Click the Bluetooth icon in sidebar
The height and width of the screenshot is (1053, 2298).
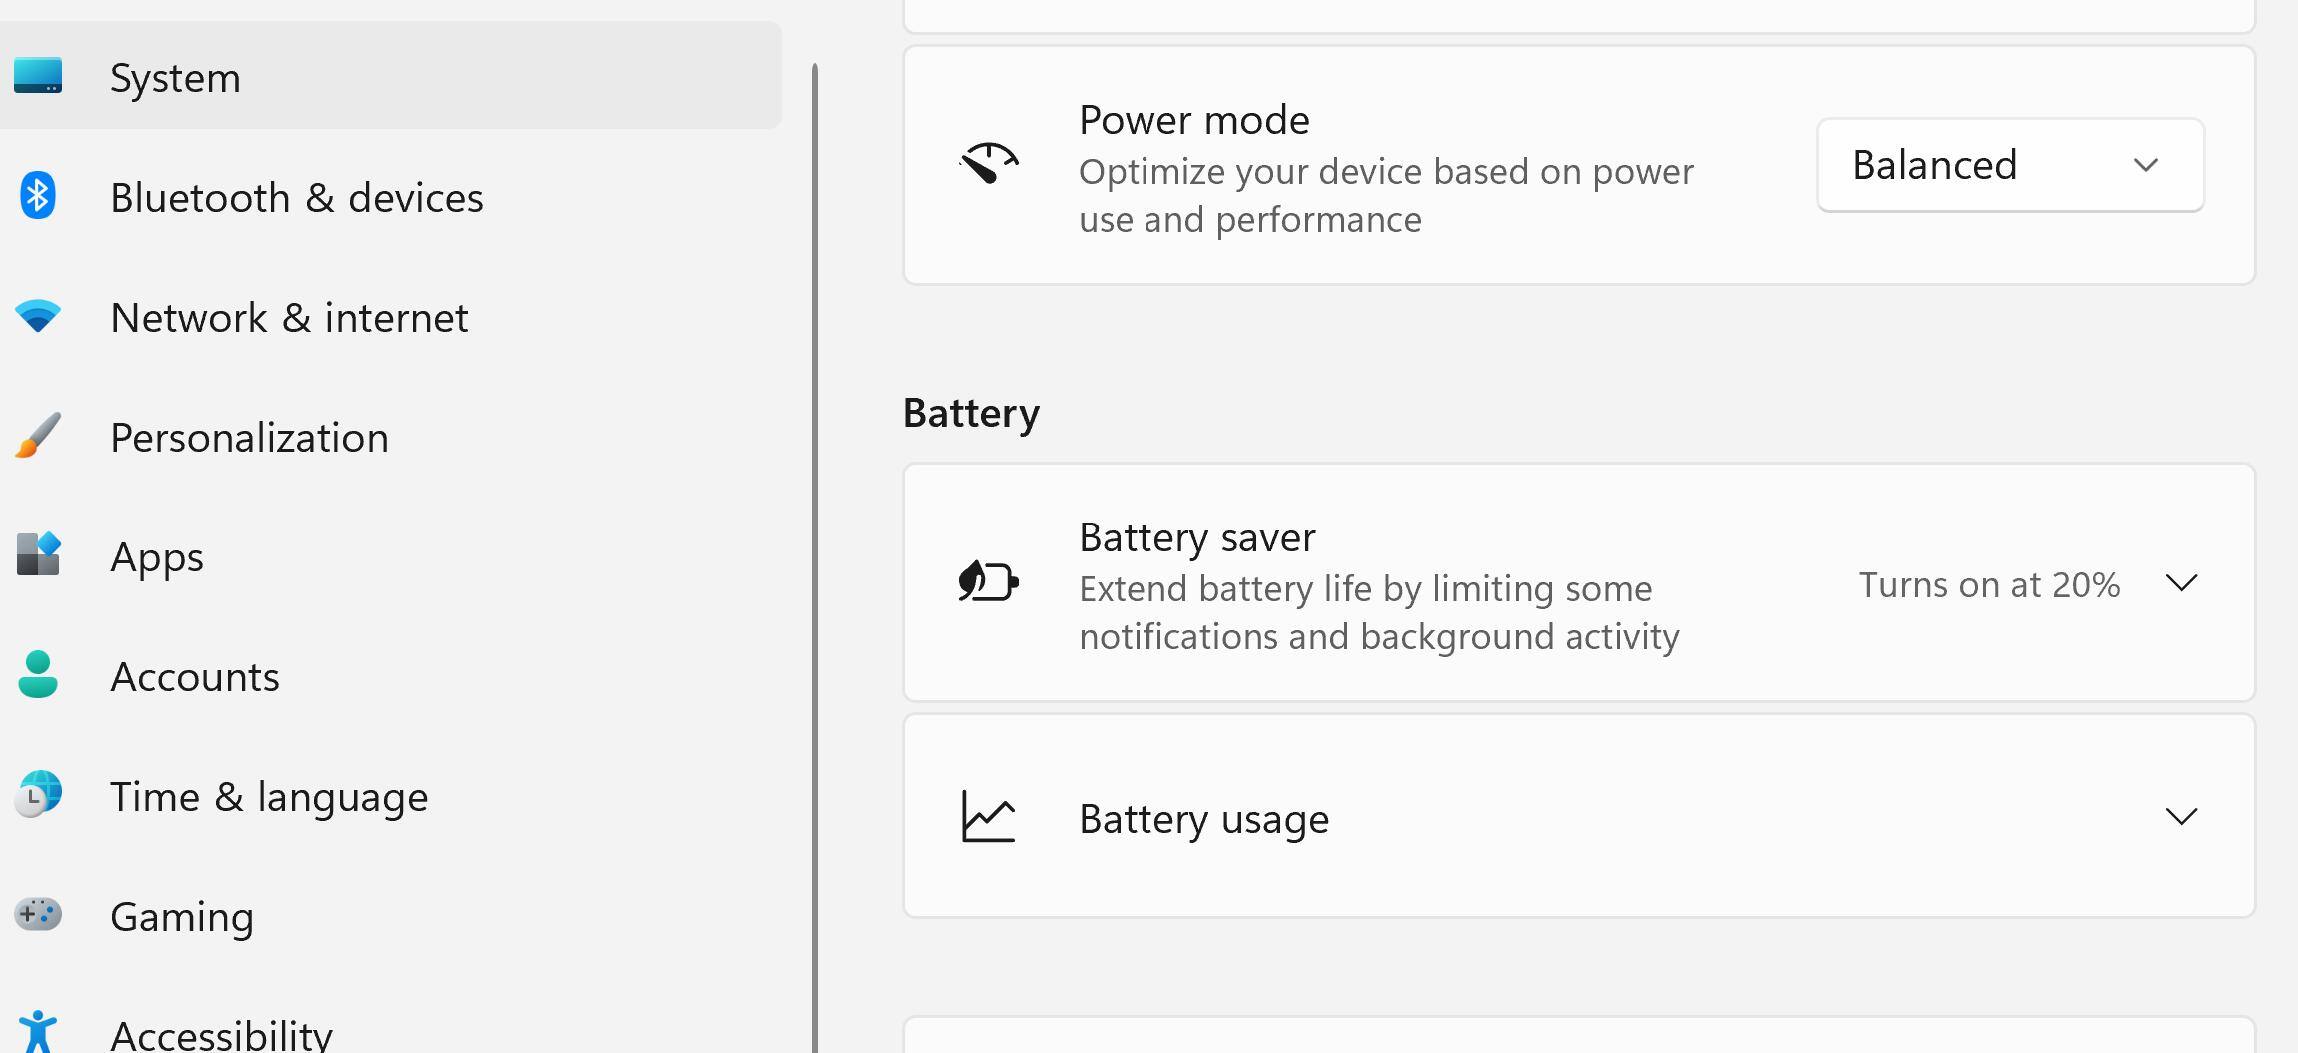pyautogui.click(x=38, y=196)
